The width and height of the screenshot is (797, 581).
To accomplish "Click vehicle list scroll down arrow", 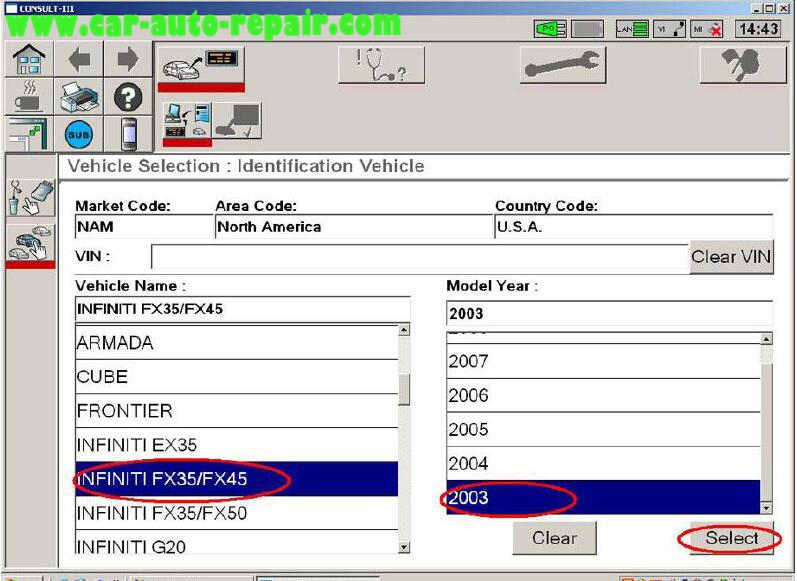I will (404, 547).
